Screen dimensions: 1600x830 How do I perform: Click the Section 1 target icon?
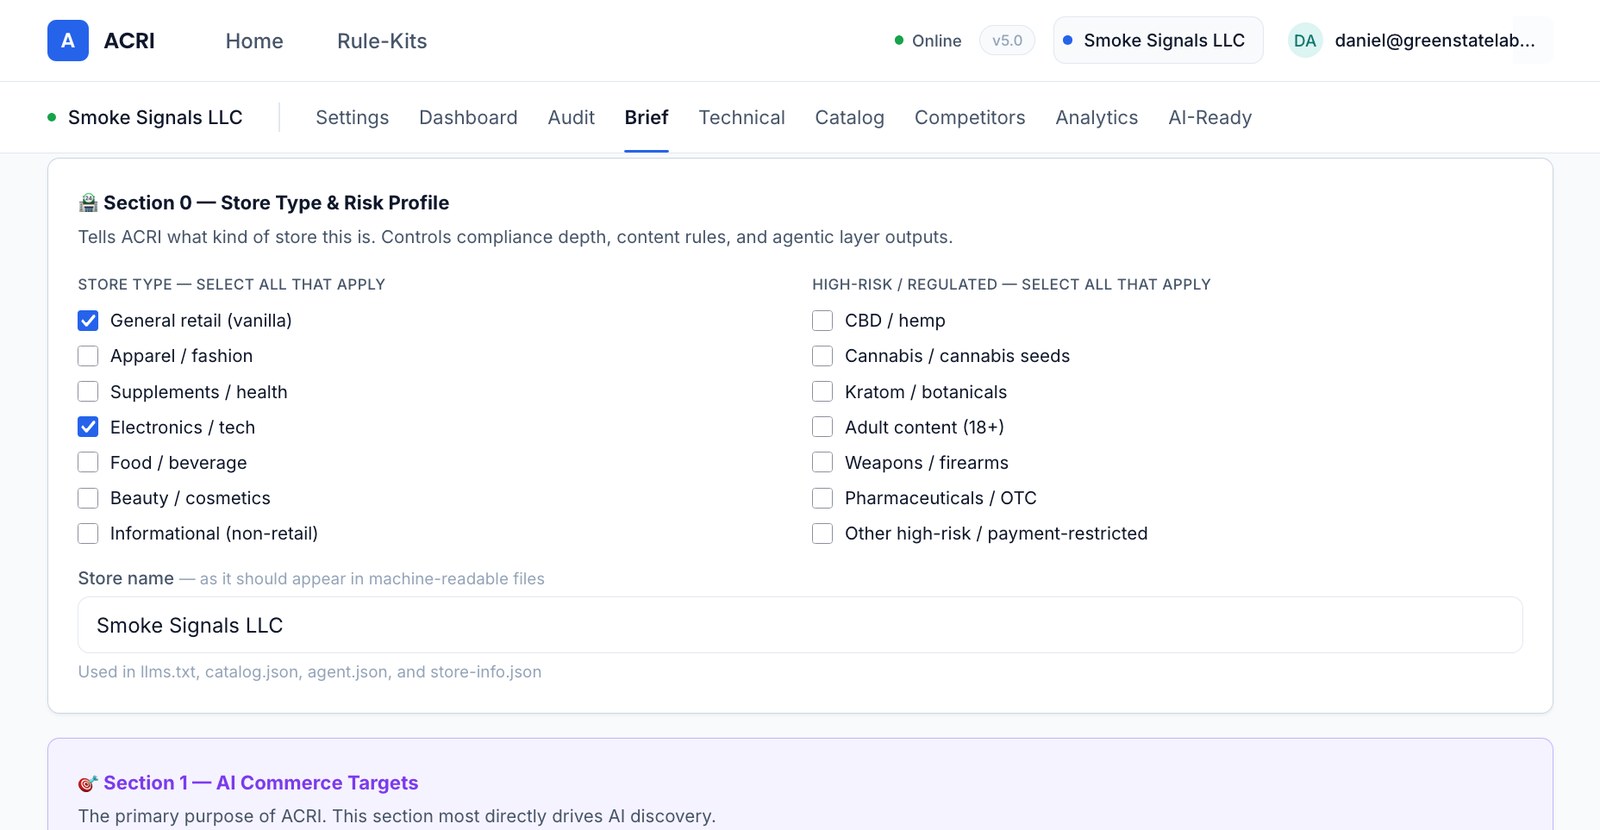pyautogui.click(x=88, y=783)
